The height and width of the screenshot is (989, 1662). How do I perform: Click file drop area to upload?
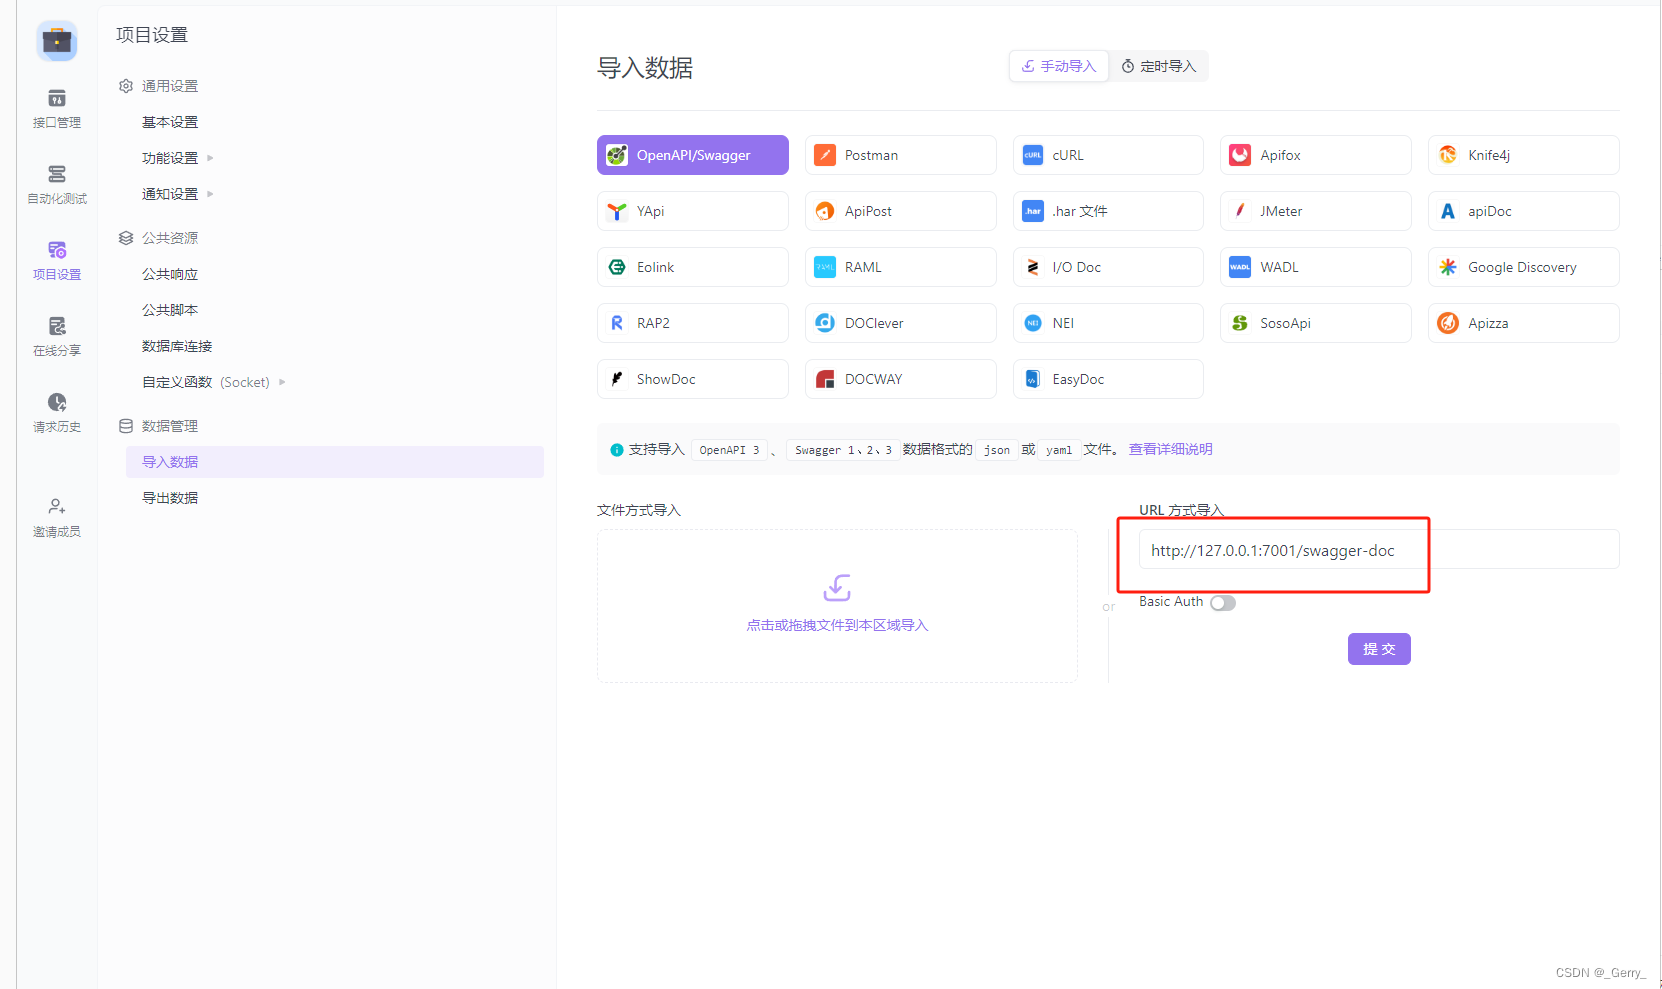[837, 606]
